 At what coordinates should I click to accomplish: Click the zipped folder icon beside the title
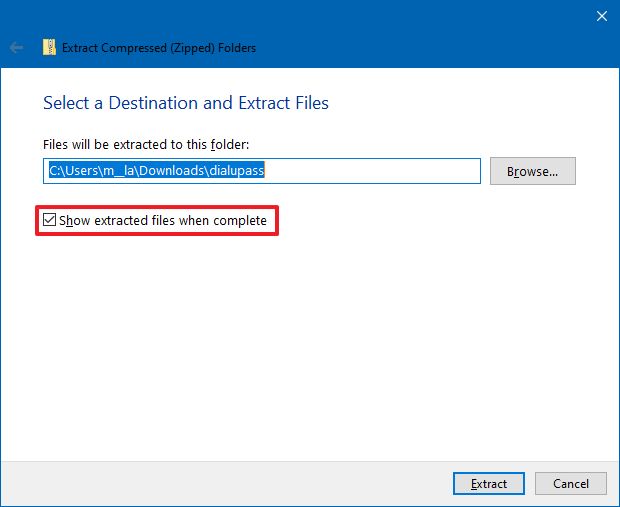[49, 47]
